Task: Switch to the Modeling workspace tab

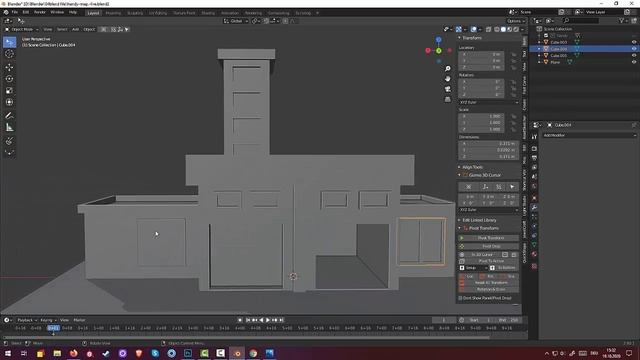Action: click(x=113, y=13)
